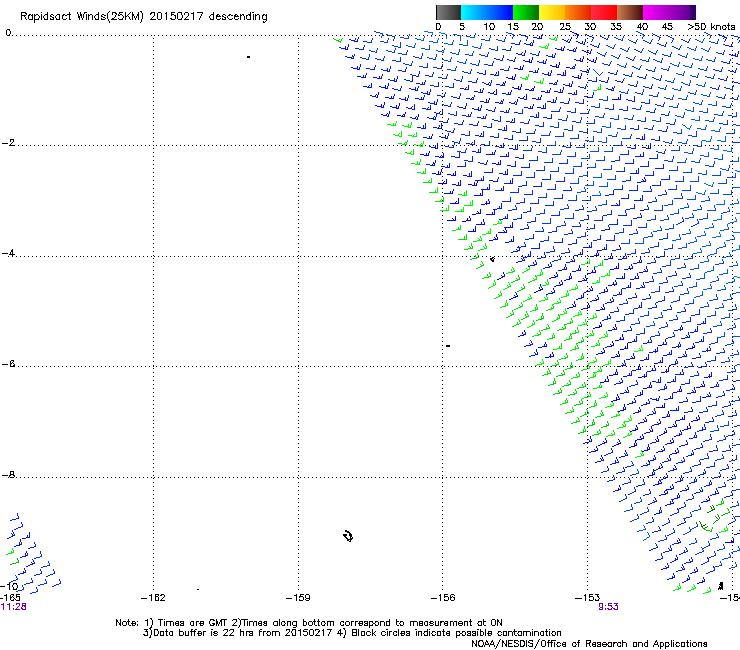This screenshot has width=740, height=650.
Task: Click the Rapidsact Winds(25KM) title text
Action: (x=143, y=17)
